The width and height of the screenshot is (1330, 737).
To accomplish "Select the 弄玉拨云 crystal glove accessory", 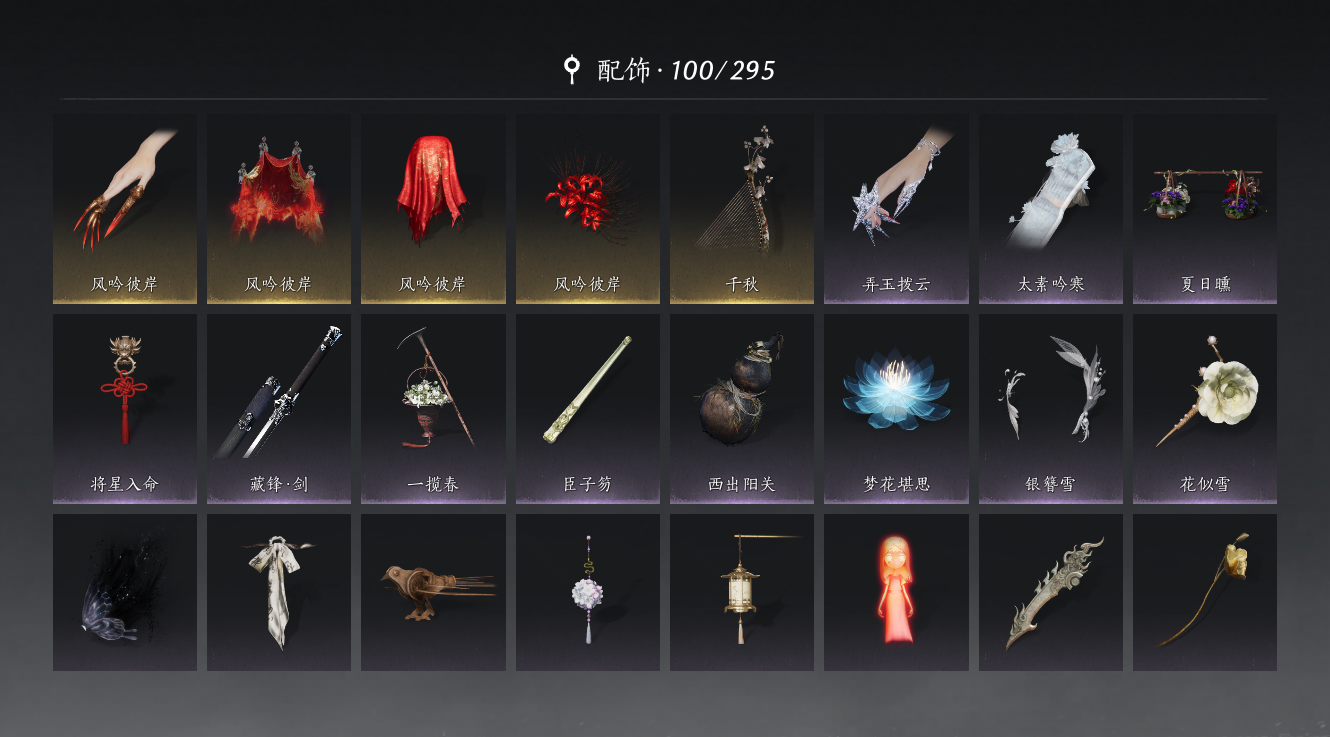I will click(896, 208).
